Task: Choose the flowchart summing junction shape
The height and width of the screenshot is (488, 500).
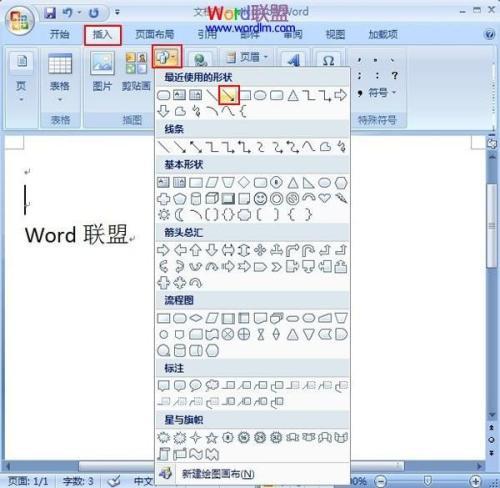Action: click(x=228, y=334)
